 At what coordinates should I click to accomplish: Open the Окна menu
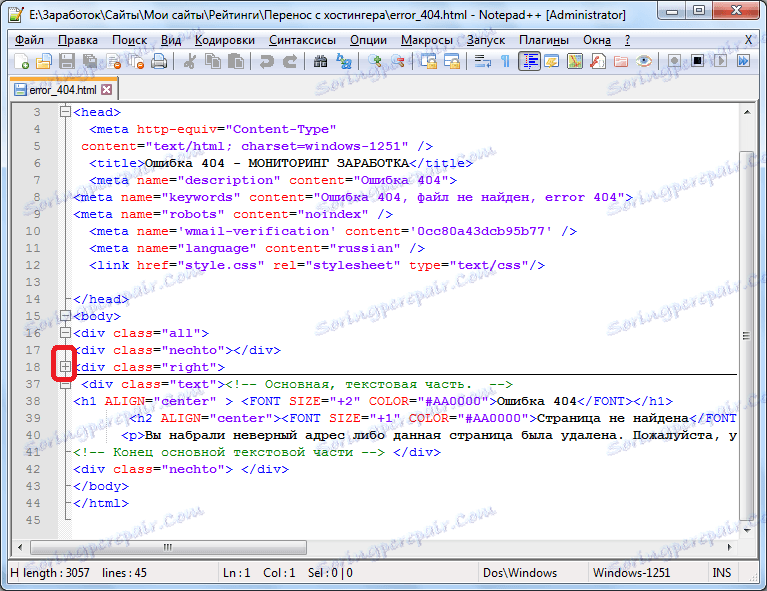[x=597, y=40]
